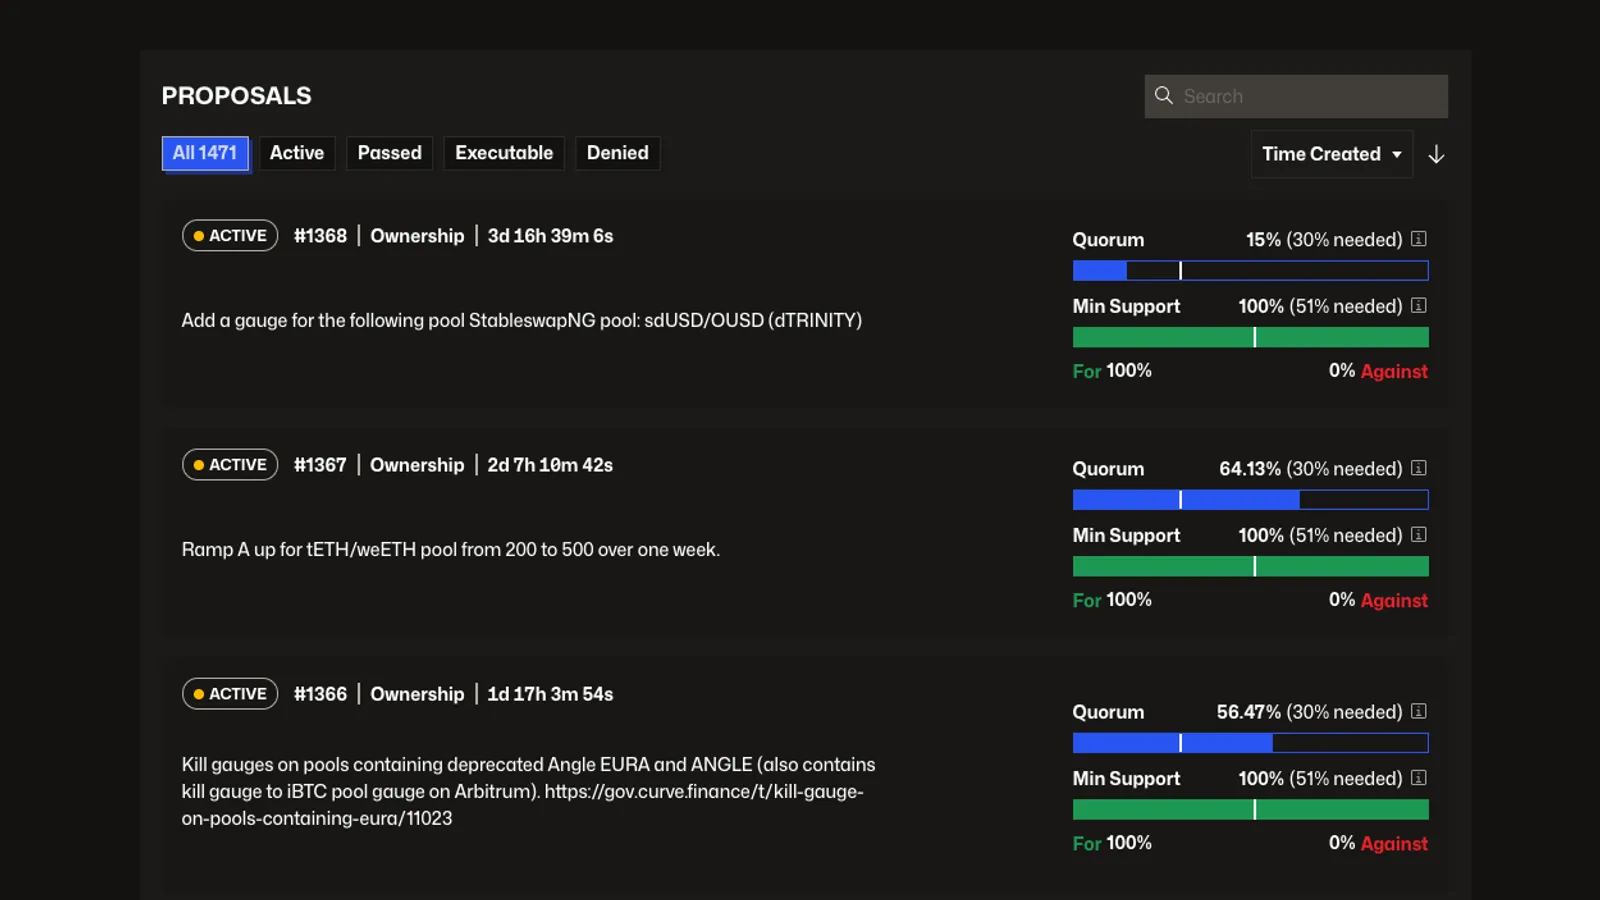Click 0% Against on proposal #1367
The height and width of the screenshot is (900, 1600).
click(1378, 600)
